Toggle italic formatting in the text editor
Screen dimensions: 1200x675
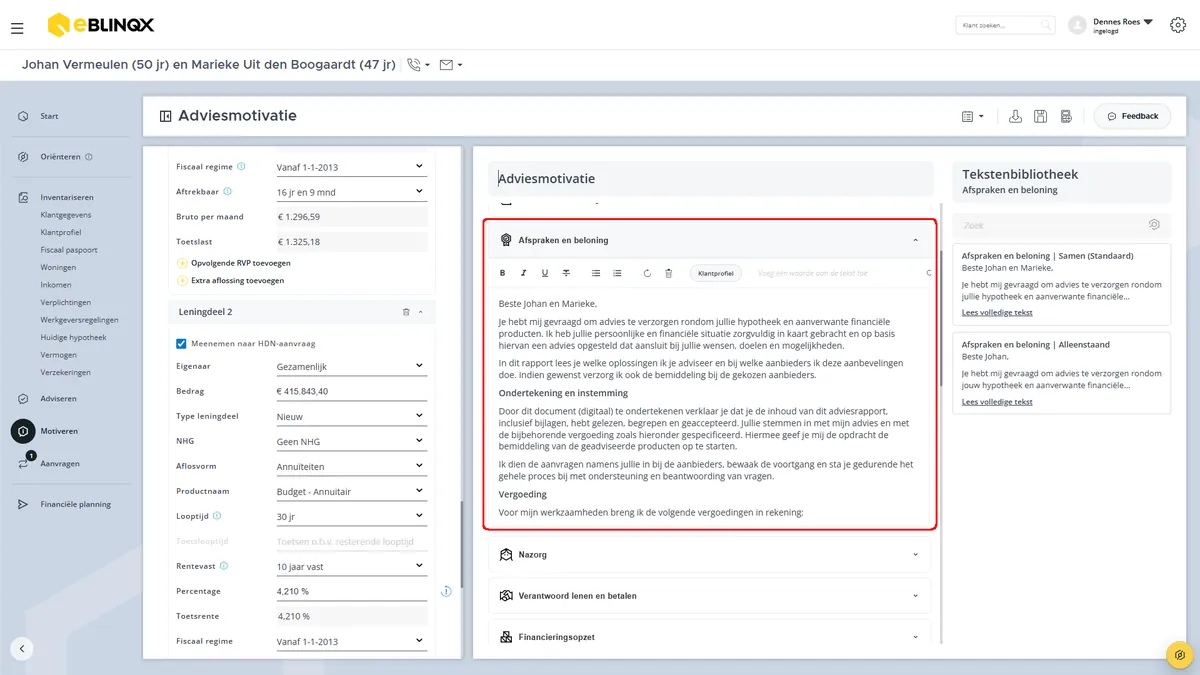tap(523, 273)
